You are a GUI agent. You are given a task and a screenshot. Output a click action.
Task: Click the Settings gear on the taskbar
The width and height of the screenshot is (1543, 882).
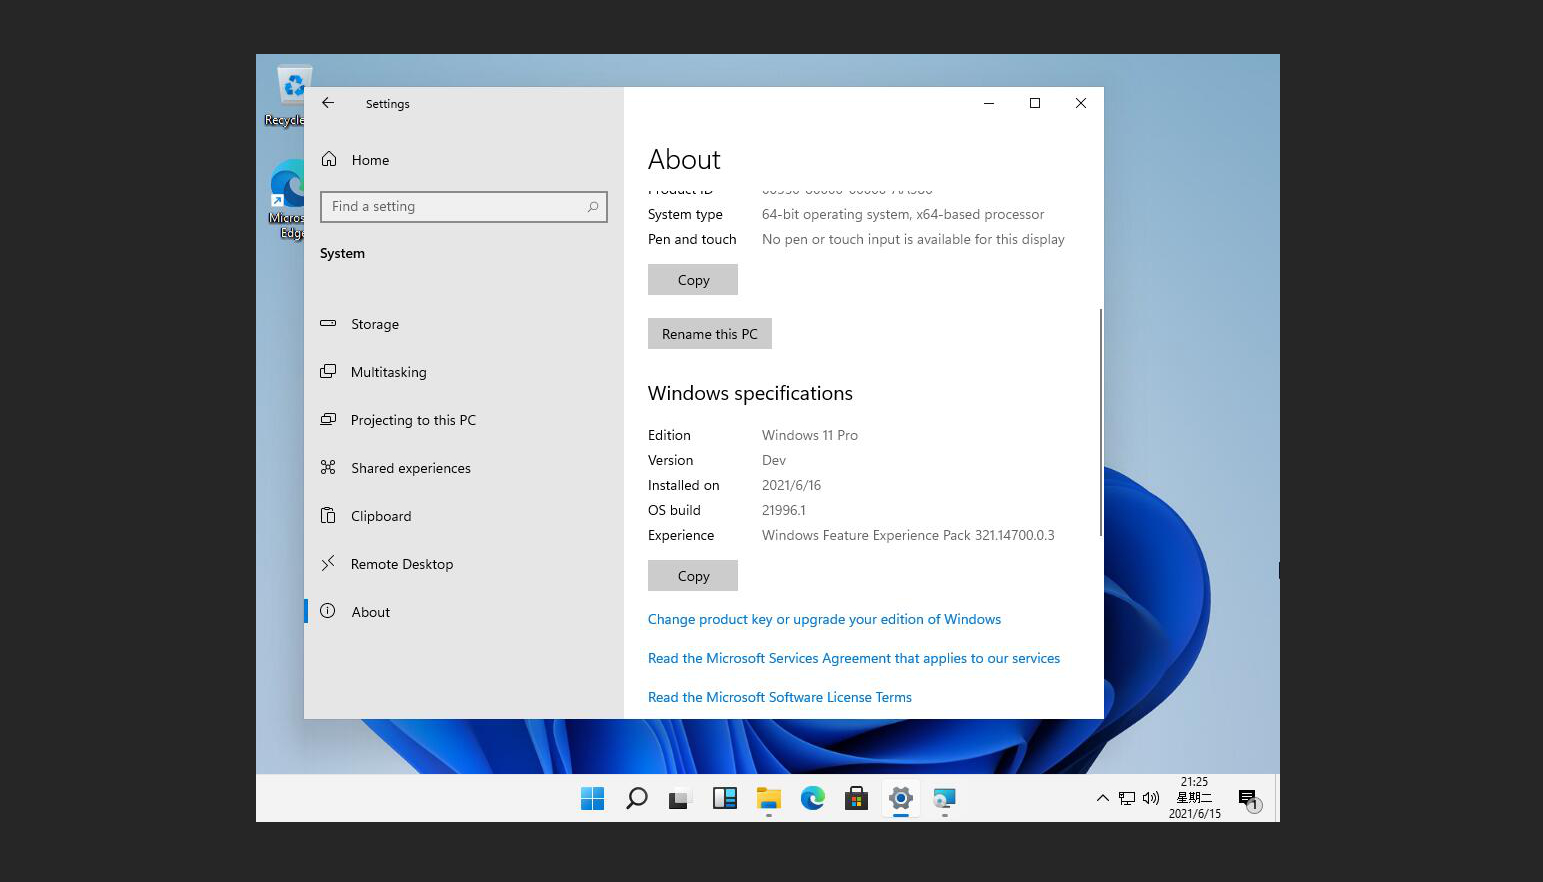coord(900,798)
